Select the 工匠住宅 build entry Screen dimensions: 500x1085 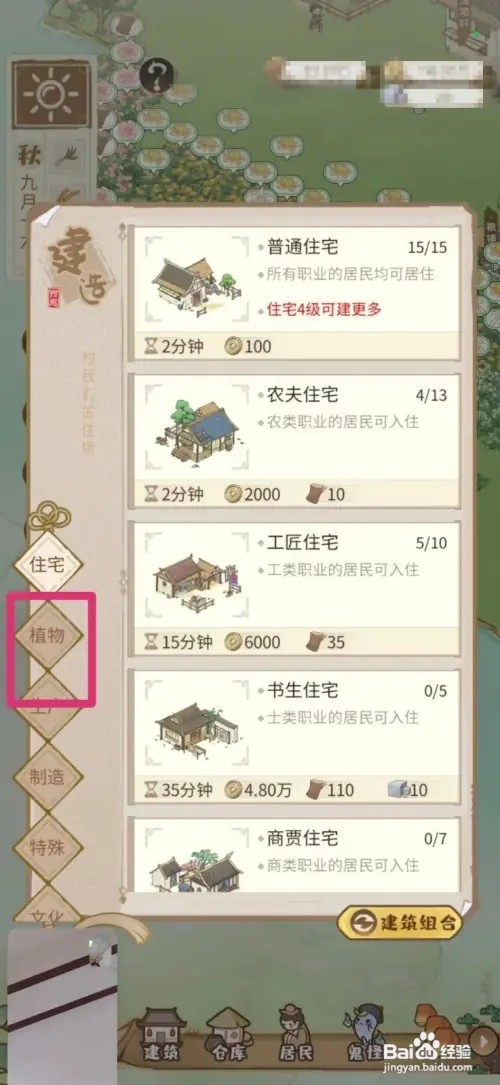point(294,590)
